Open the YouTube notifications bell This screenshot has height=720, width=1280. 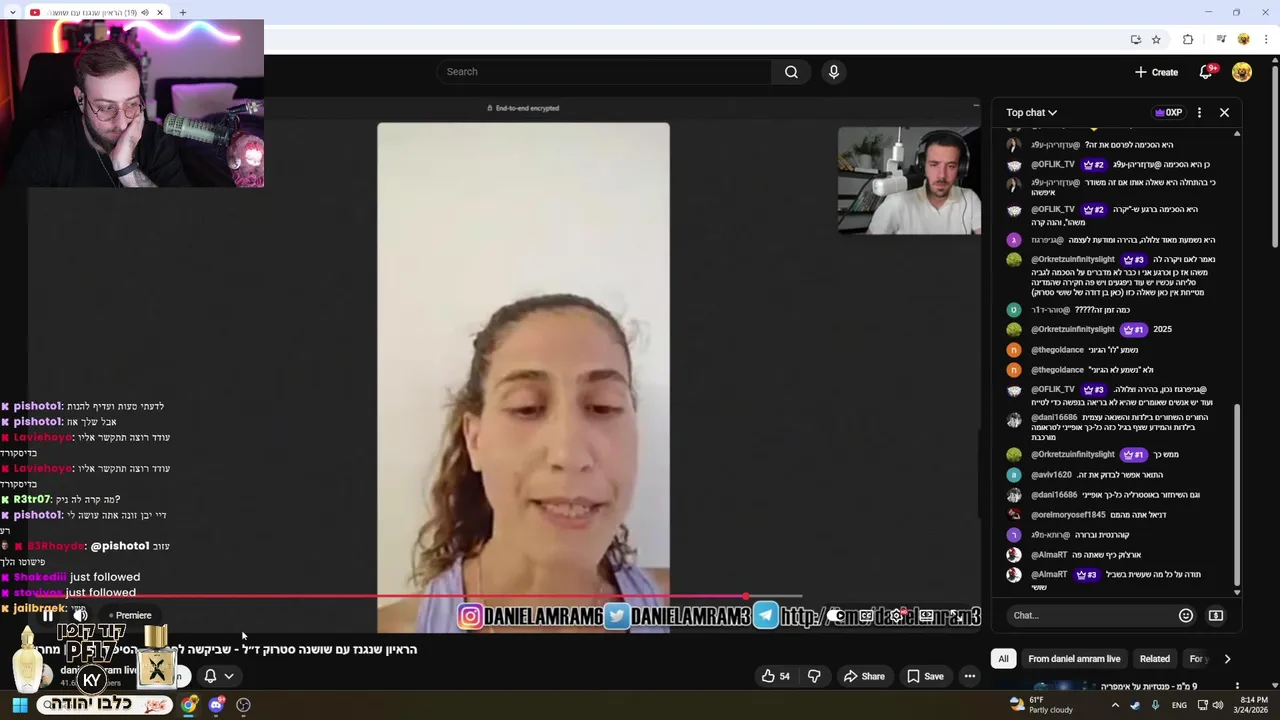coord(1206,72)
